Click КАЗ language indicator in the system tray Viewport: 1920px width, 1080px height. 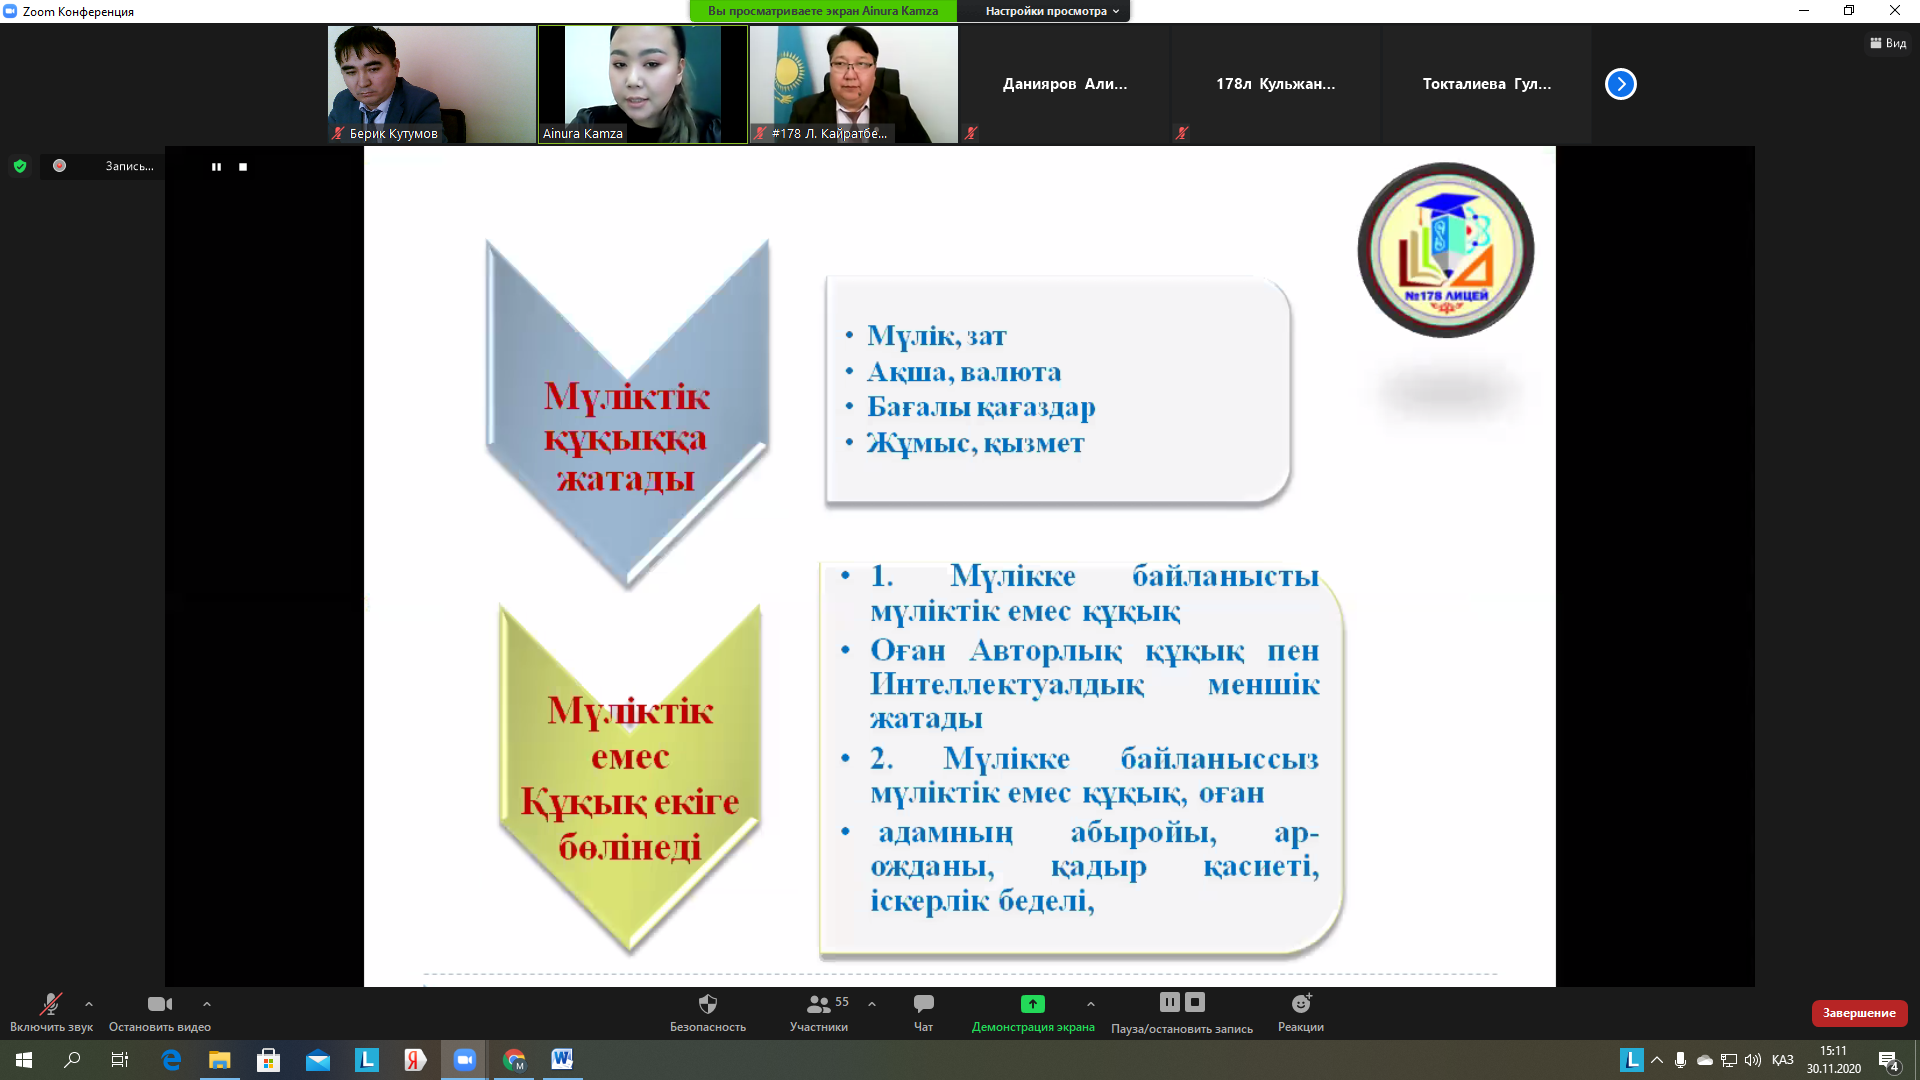pos(1782,1060)
